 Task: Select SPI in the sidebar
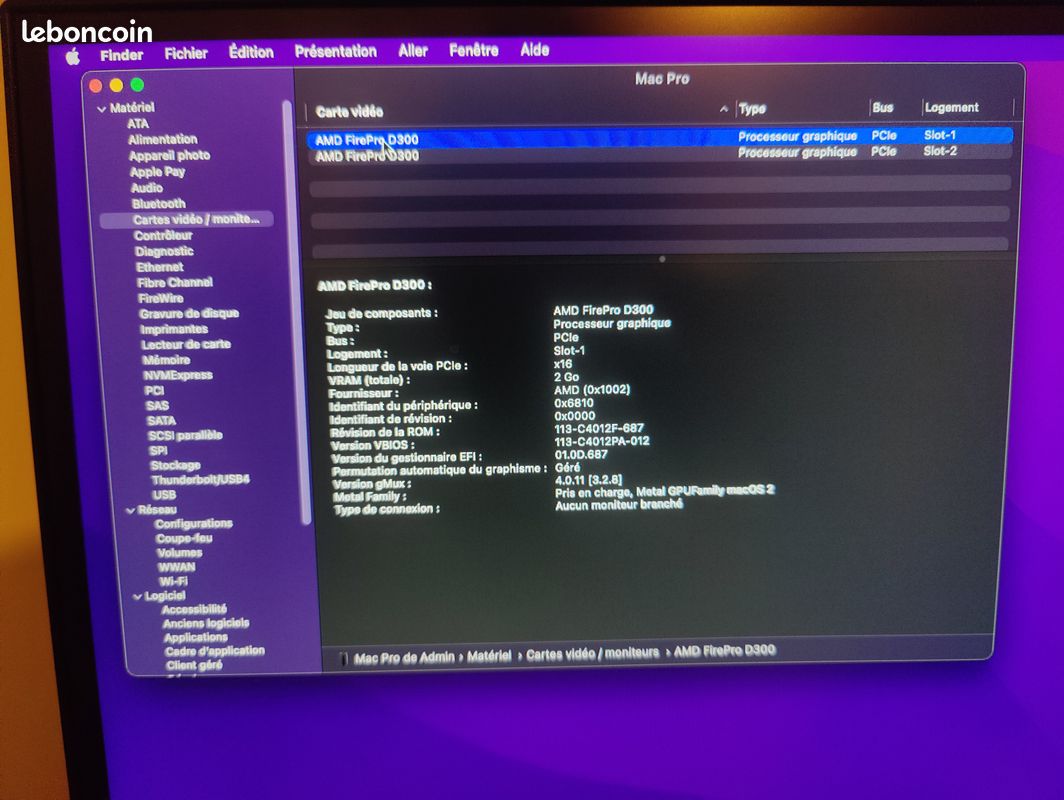click(x=159, y=450)
